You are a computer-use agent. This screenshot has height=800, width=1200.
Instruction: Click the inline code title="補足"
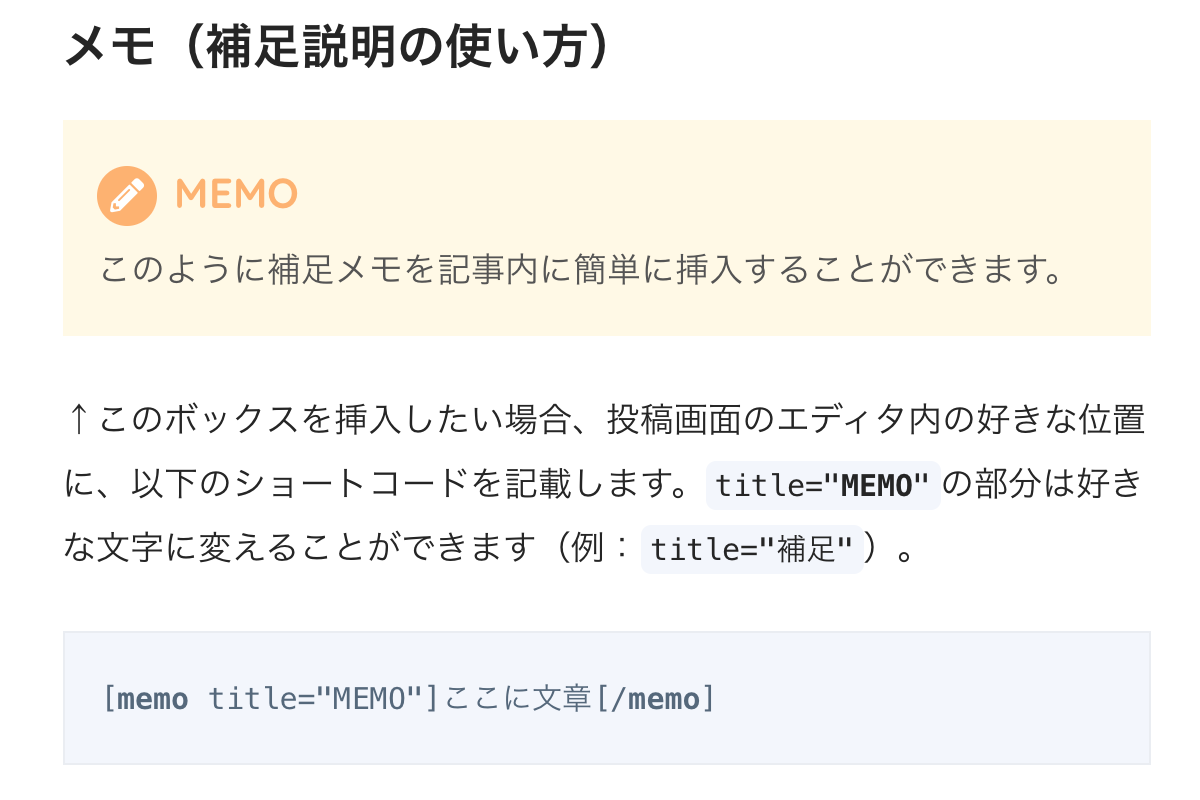(x=752, y=550)
